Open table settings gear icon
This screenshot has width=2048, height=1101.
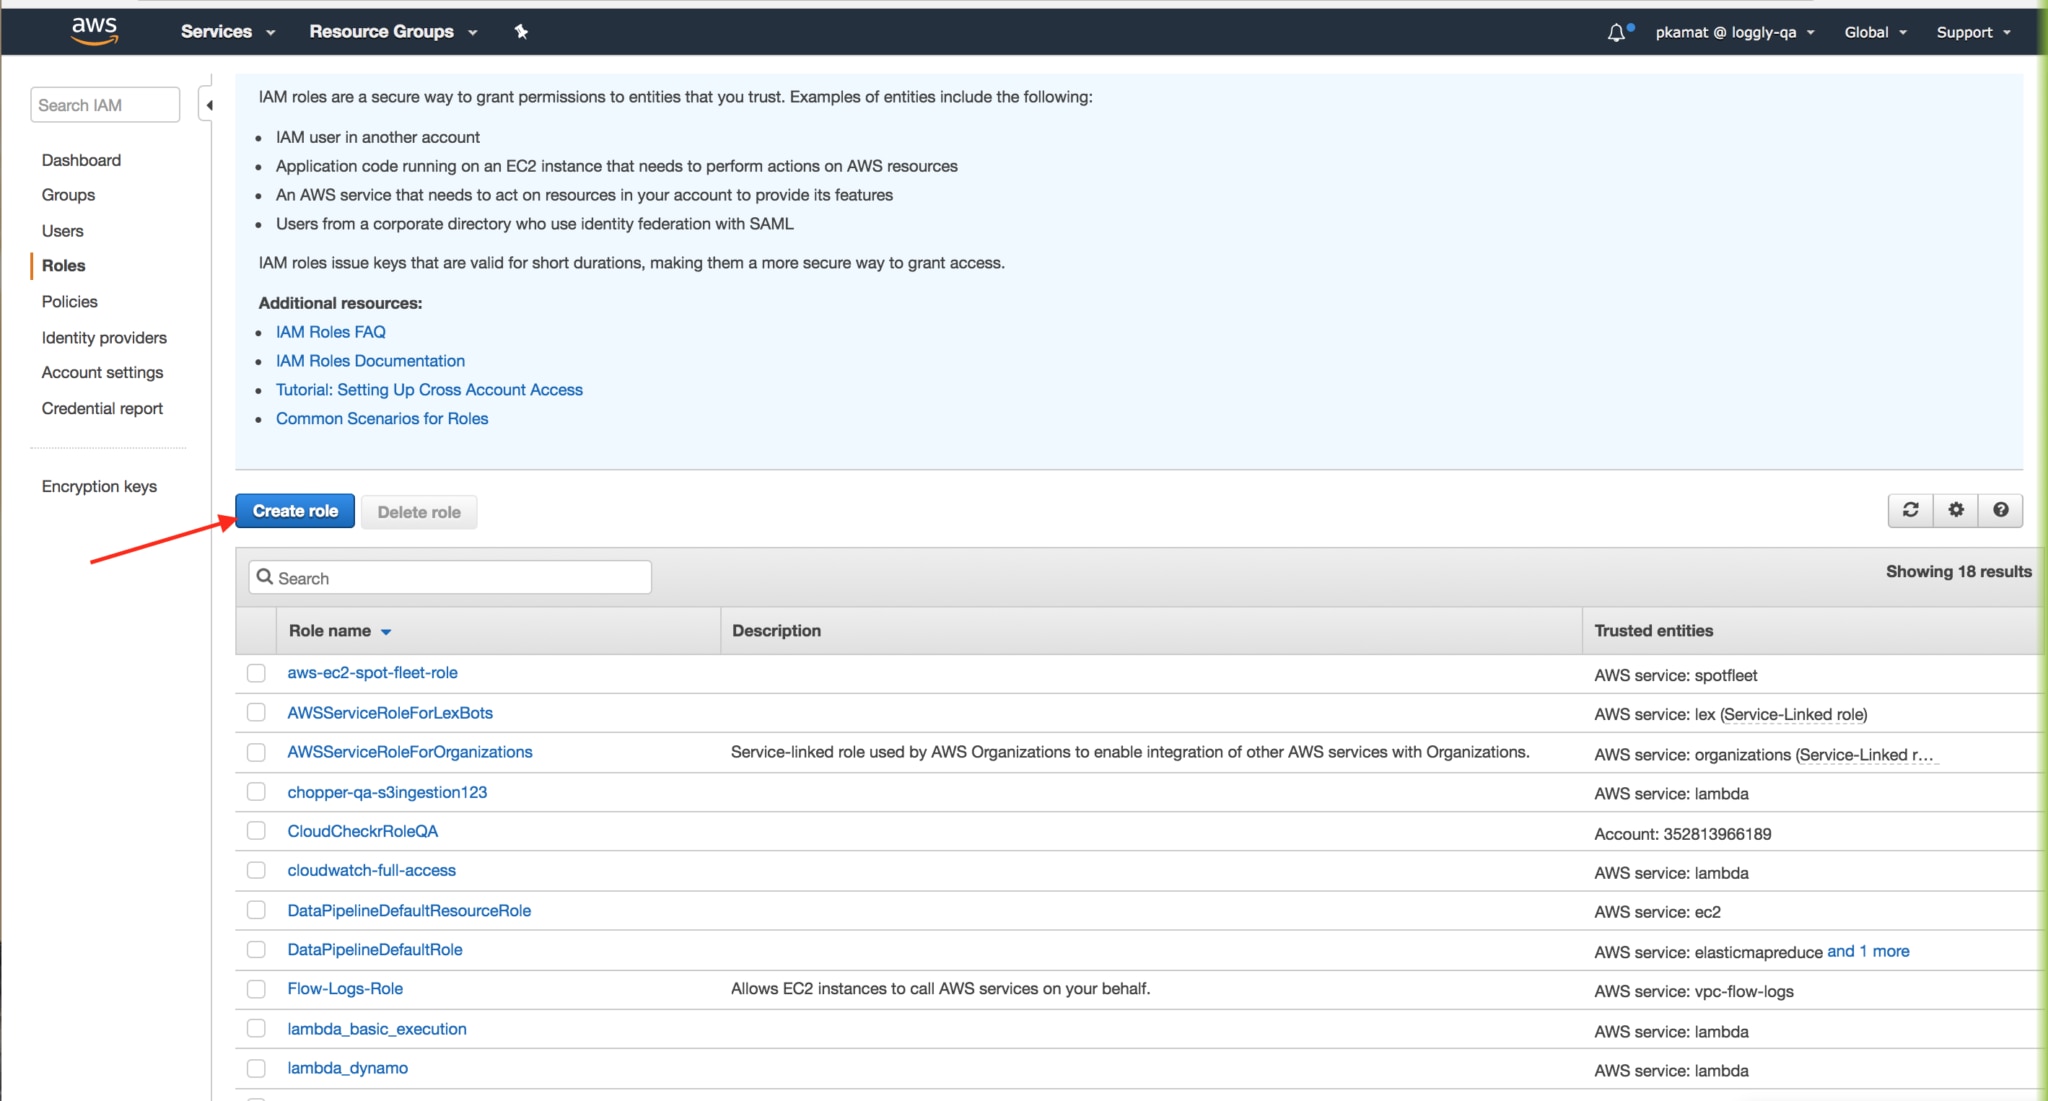click(x=1956, y=510)
